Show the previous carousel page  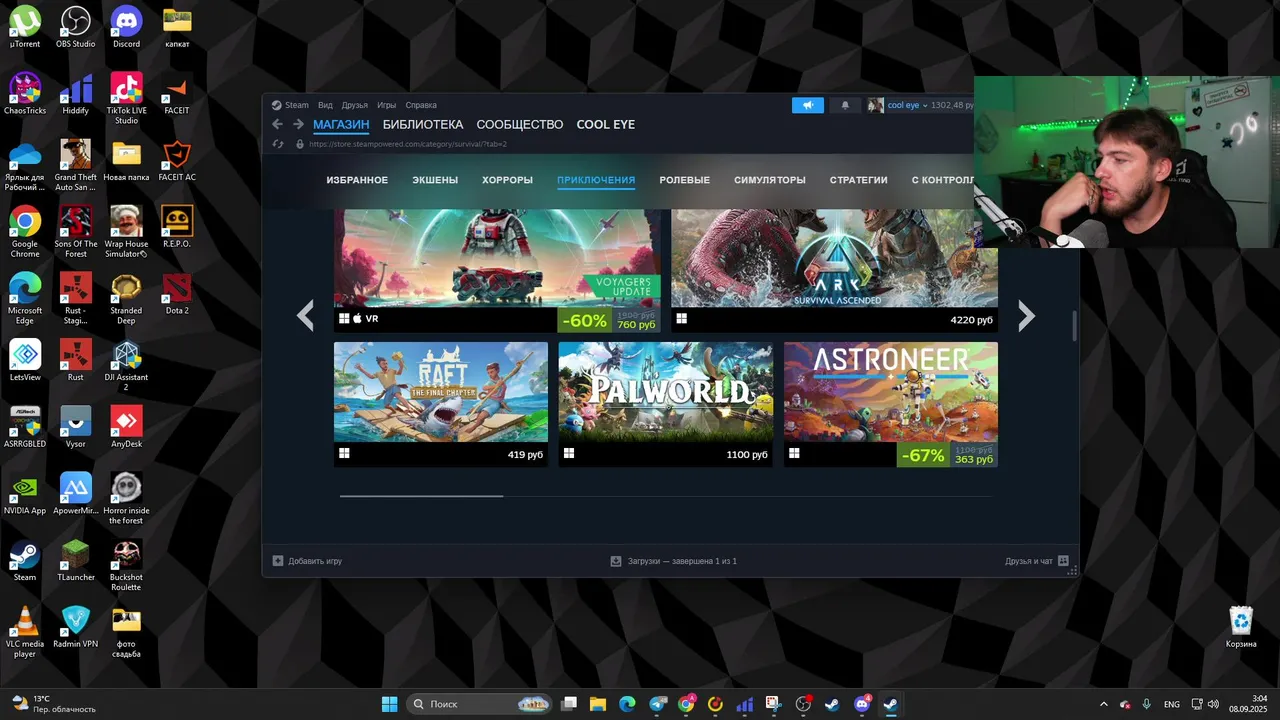click(306, 316)
